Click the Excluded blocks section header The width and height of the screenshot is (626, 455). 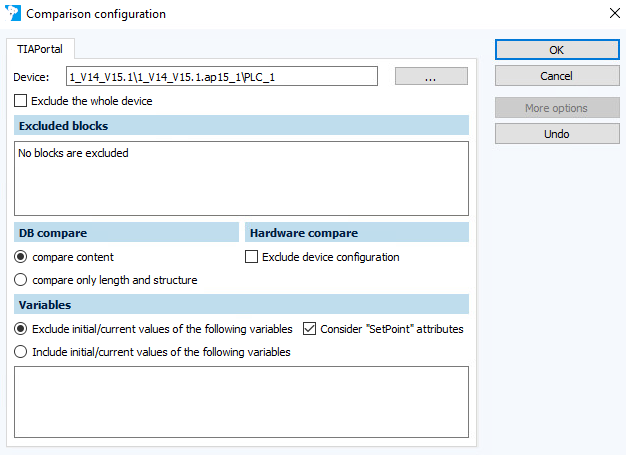pyautogui.click(x=241, y=126)
